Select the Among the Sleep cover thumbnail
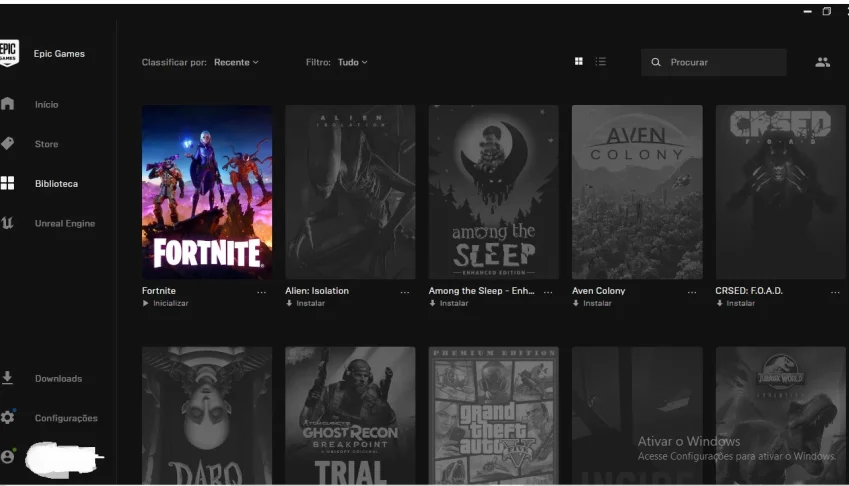Image resolution: width=849 pixels, height=486 pixels. pyautogui.click(x=494, y=192)
